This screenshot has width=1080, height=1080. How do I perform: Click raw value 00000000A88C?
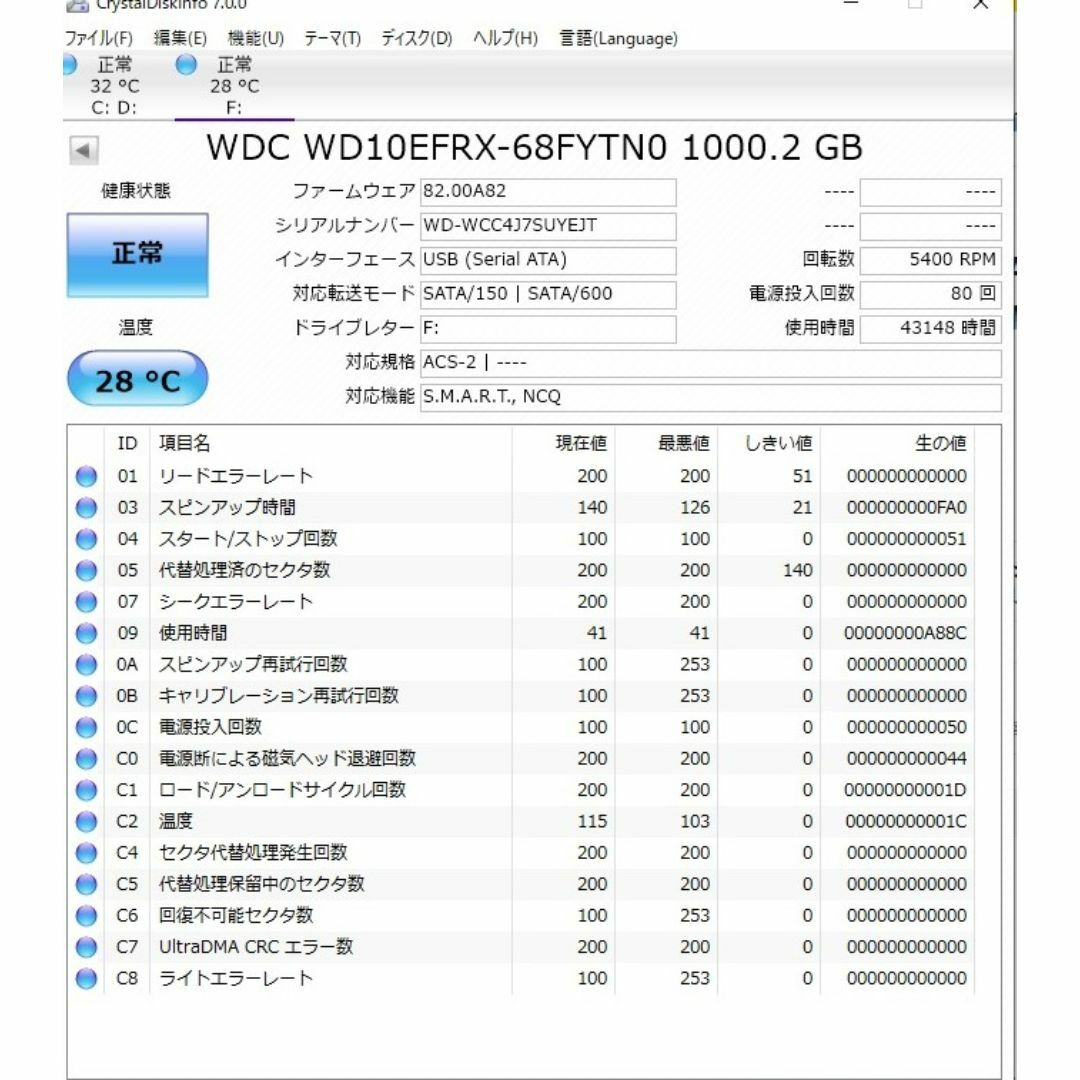906,633
